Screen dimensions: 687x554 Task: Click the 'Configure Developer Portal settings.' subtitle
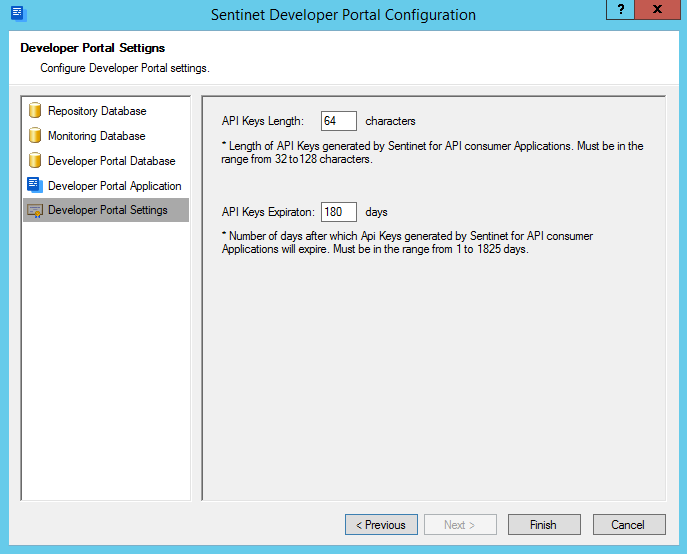[125, 68]
